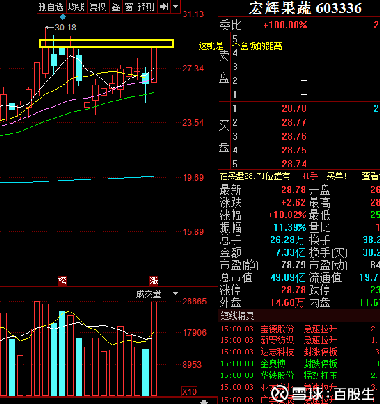The height and width of the screenshot is (404, 380).
Task: Click the third button in chart toolbar
Action: 97,7
